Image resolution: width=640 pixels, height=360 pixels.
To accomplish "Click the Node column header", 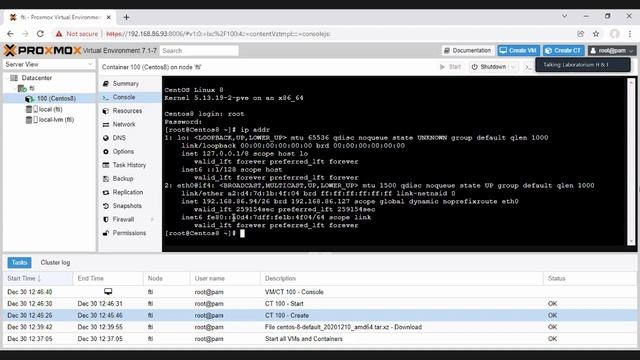I will (166, 278).
